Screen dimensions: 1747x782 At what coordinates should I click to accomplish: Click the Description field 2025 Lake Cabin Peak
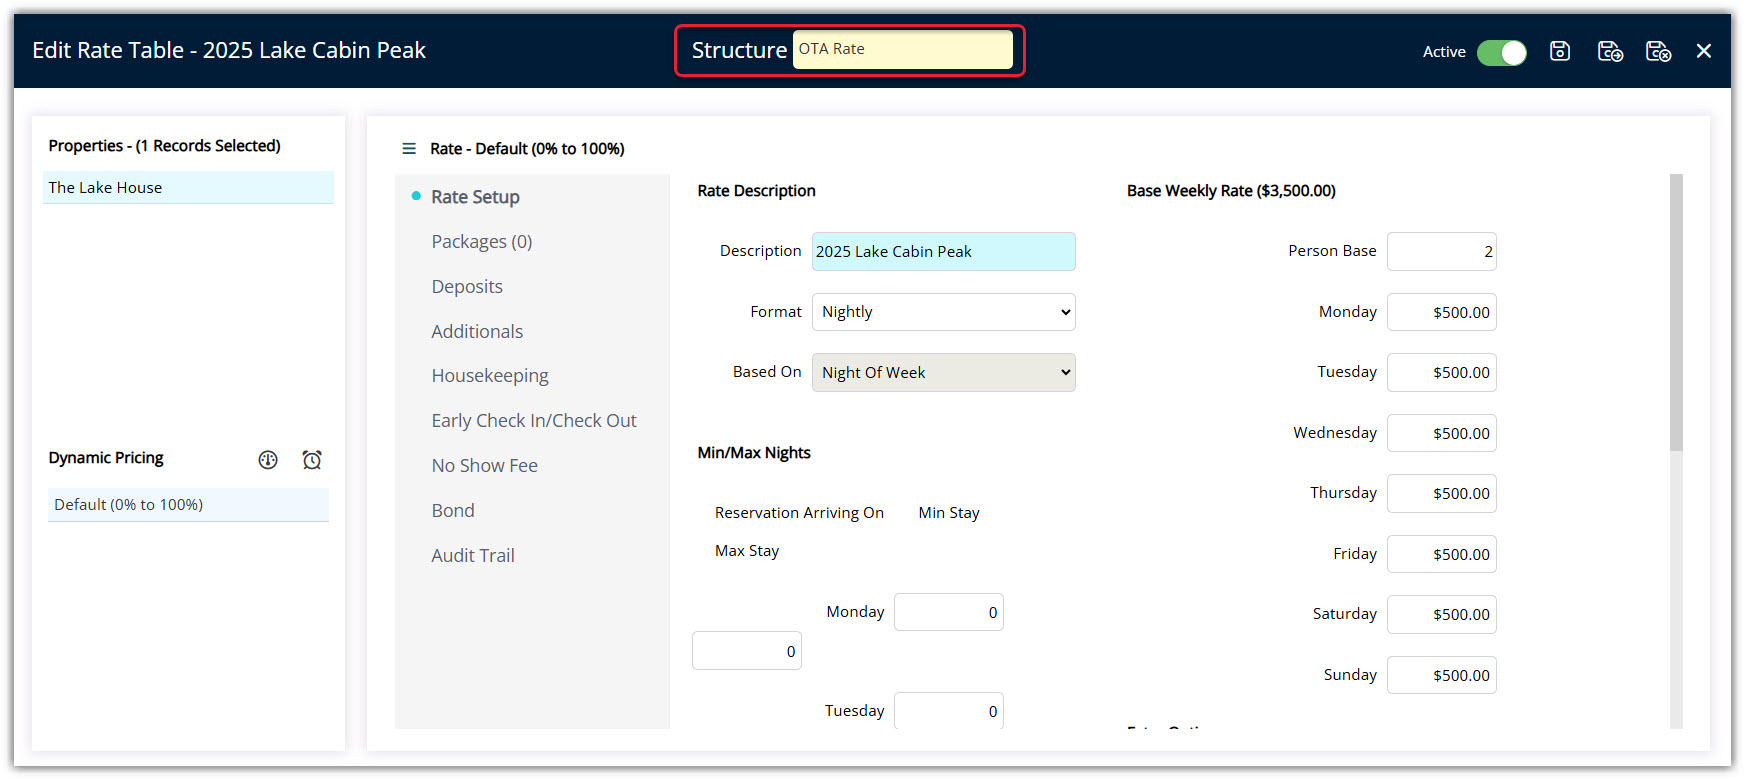click(944, 252)
